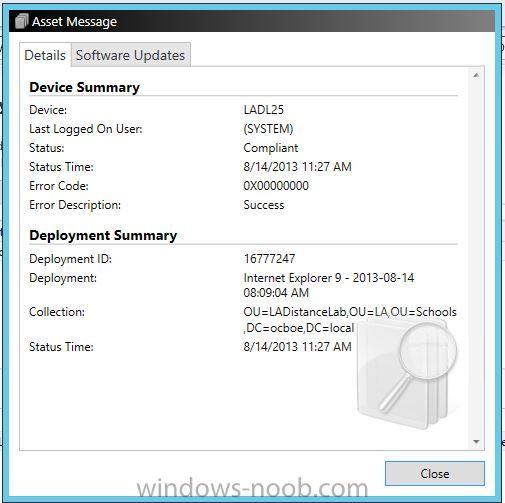The width and height of the screenshot is (505, 503).
Task: Click the Asset Message title bar icon
Action: coord(22,21)
